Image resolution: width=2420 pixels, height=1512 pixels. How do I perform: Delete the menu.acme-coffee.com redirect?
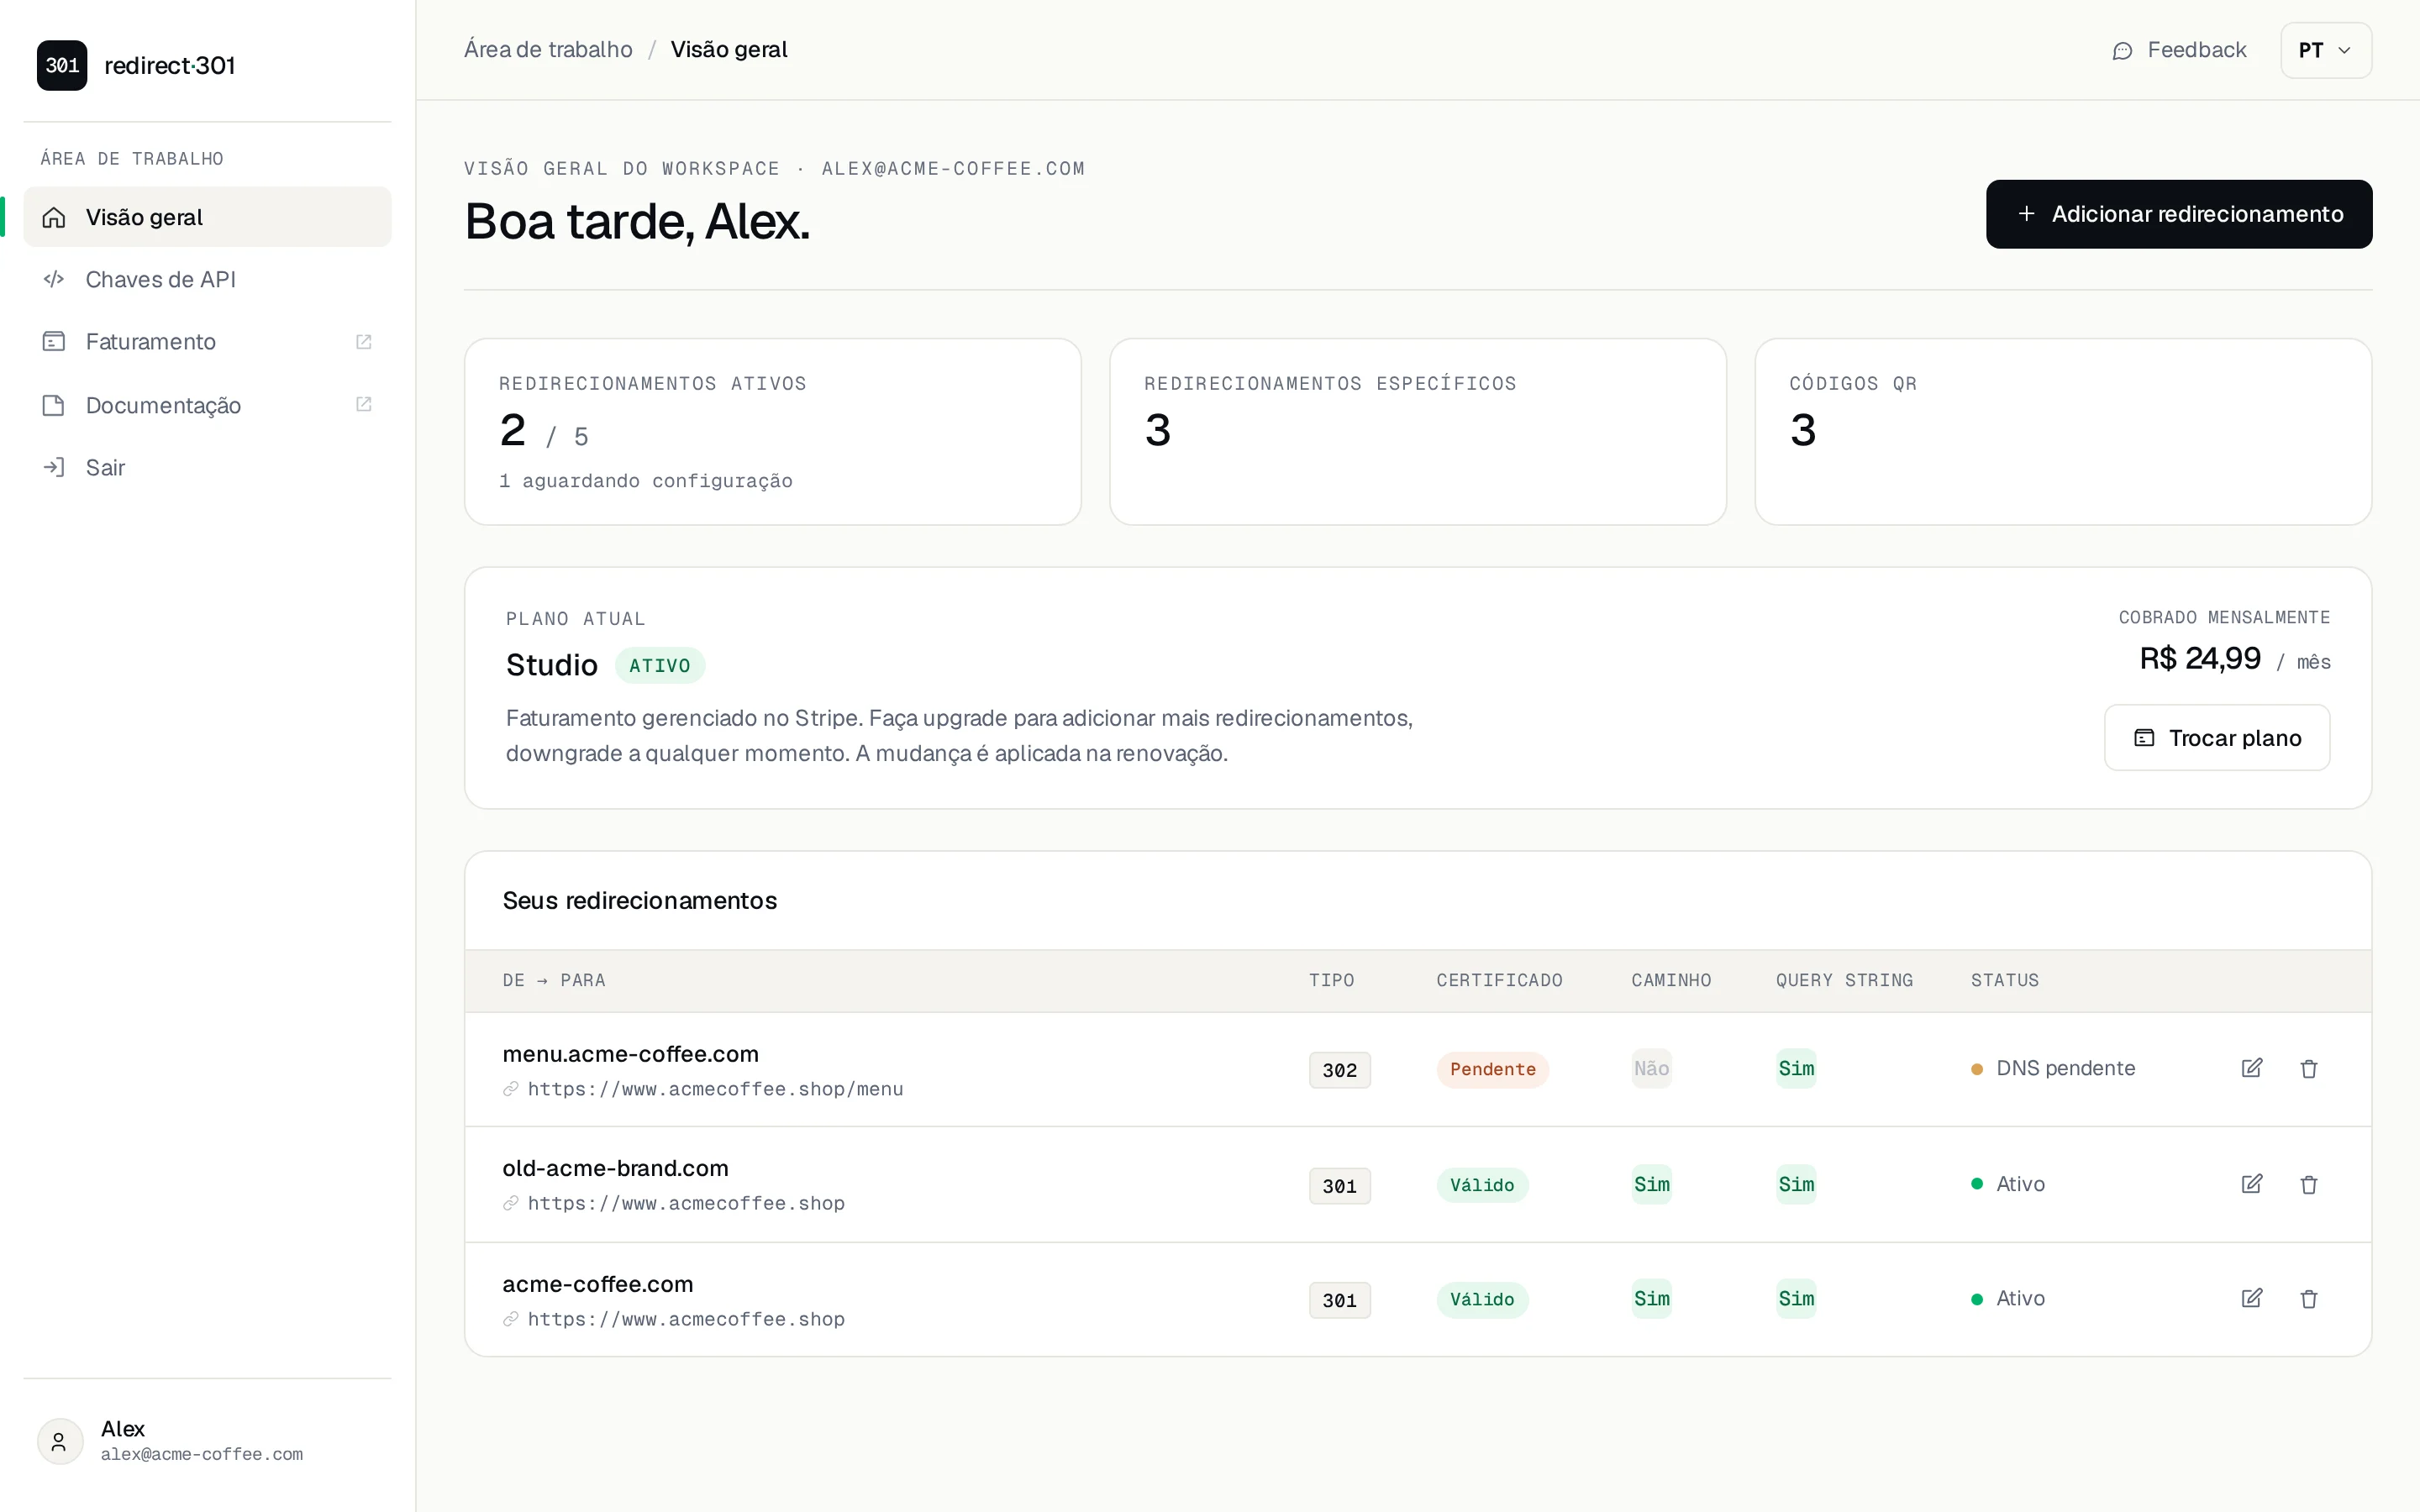tap(2309, 1068)
